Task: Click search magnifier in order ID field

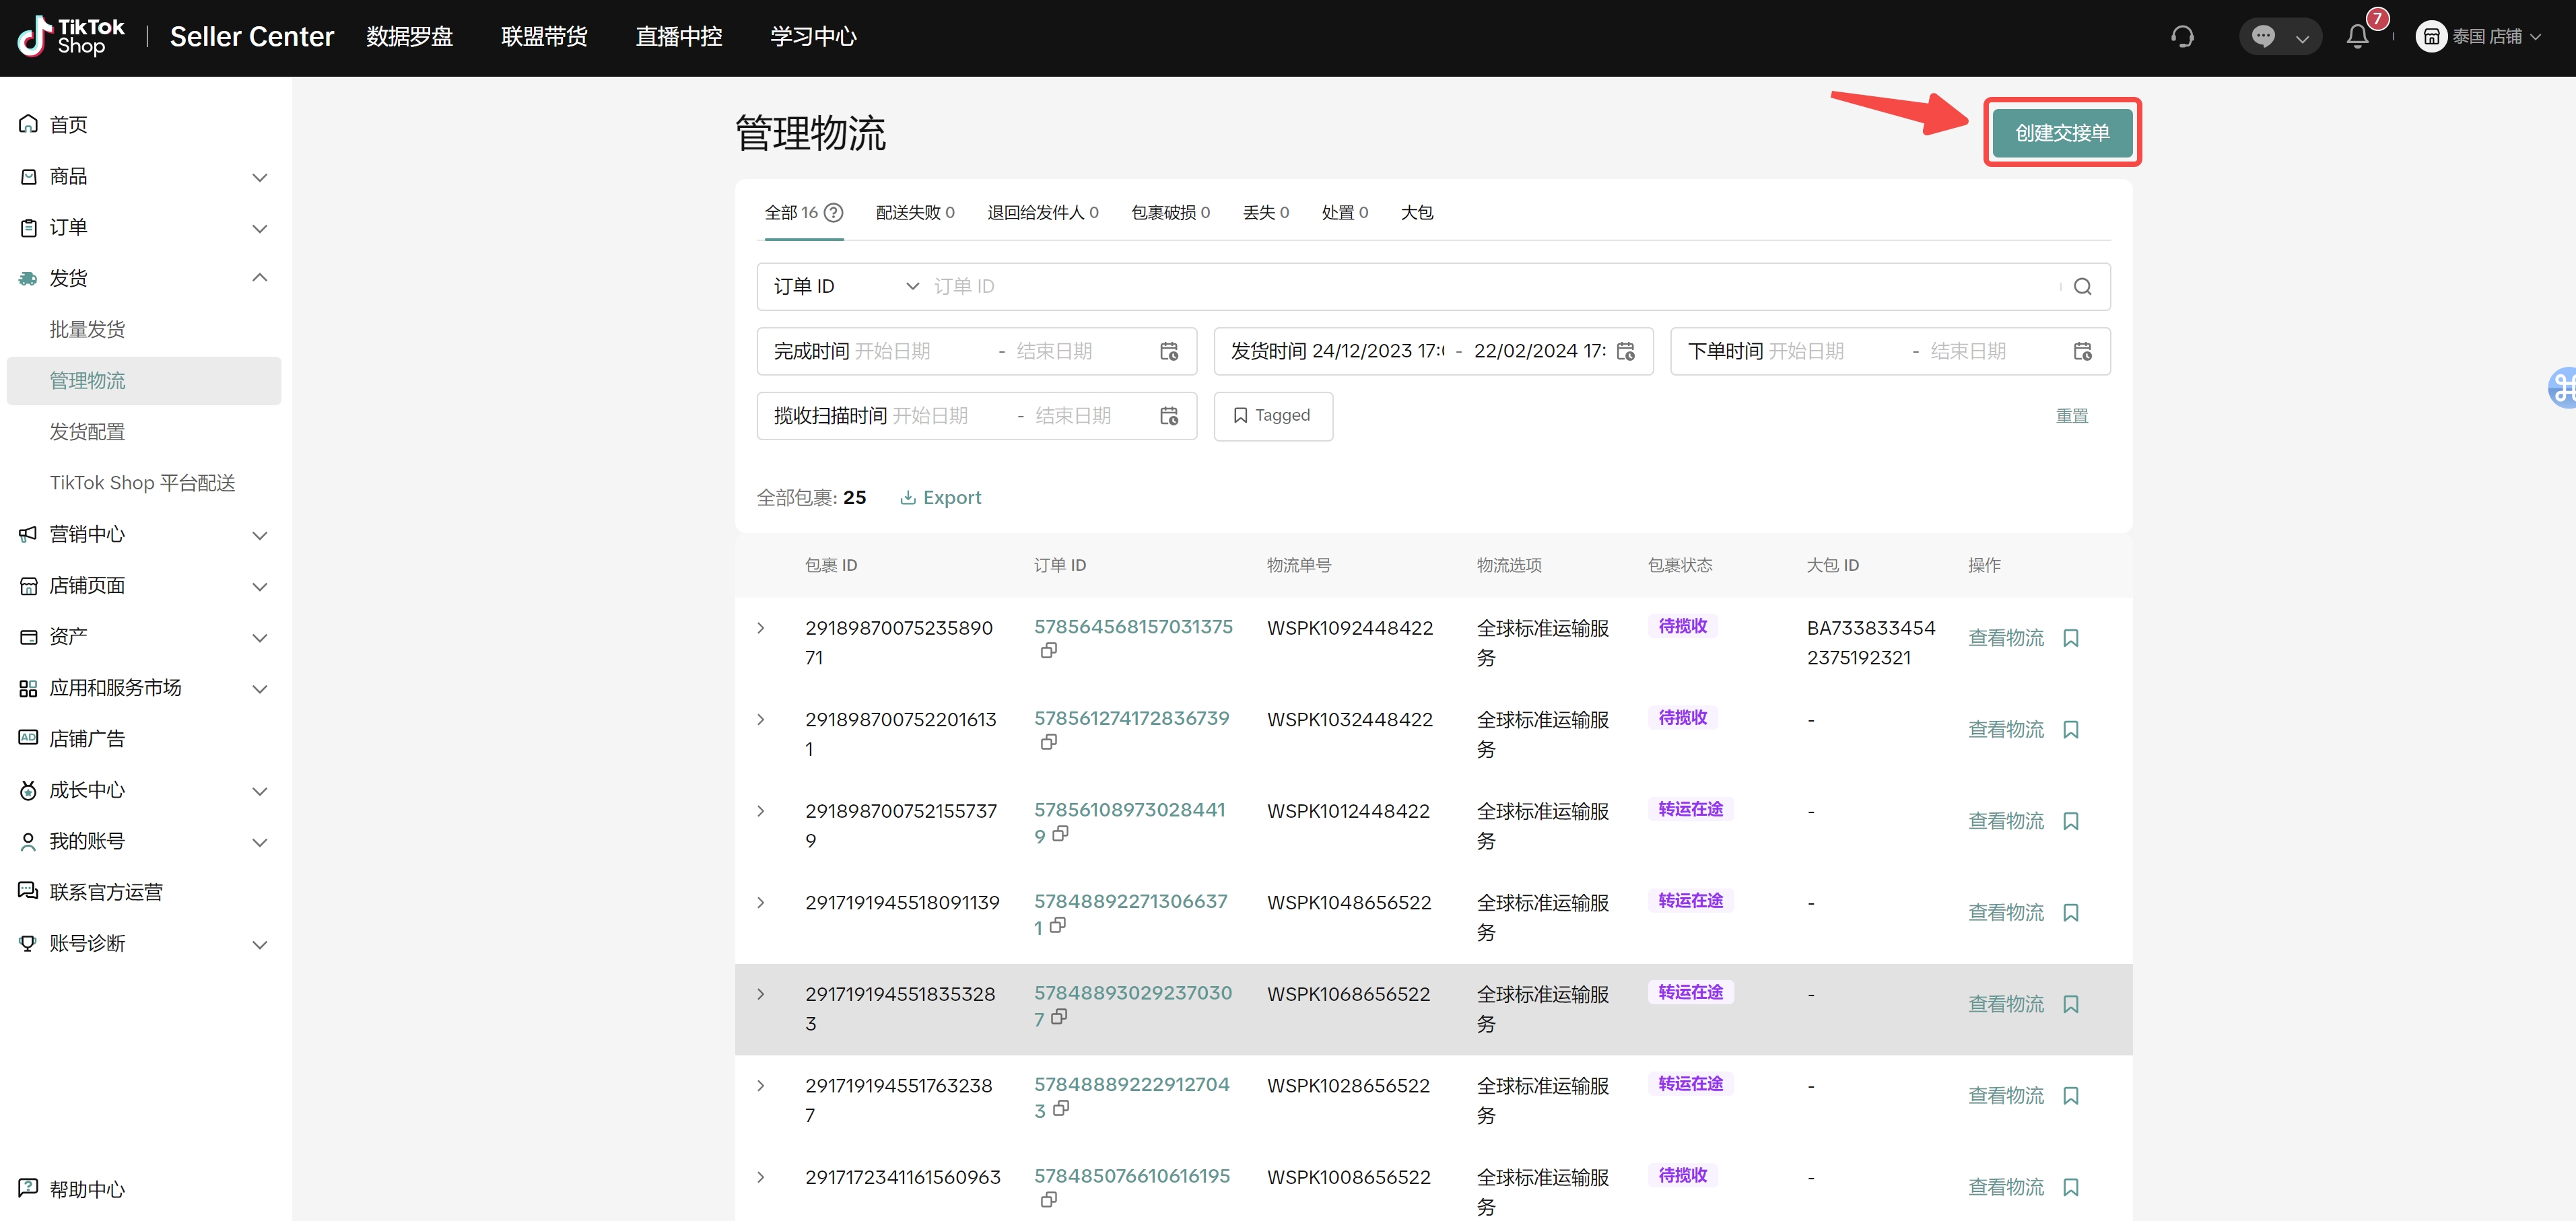Action: coord(2082,287)
